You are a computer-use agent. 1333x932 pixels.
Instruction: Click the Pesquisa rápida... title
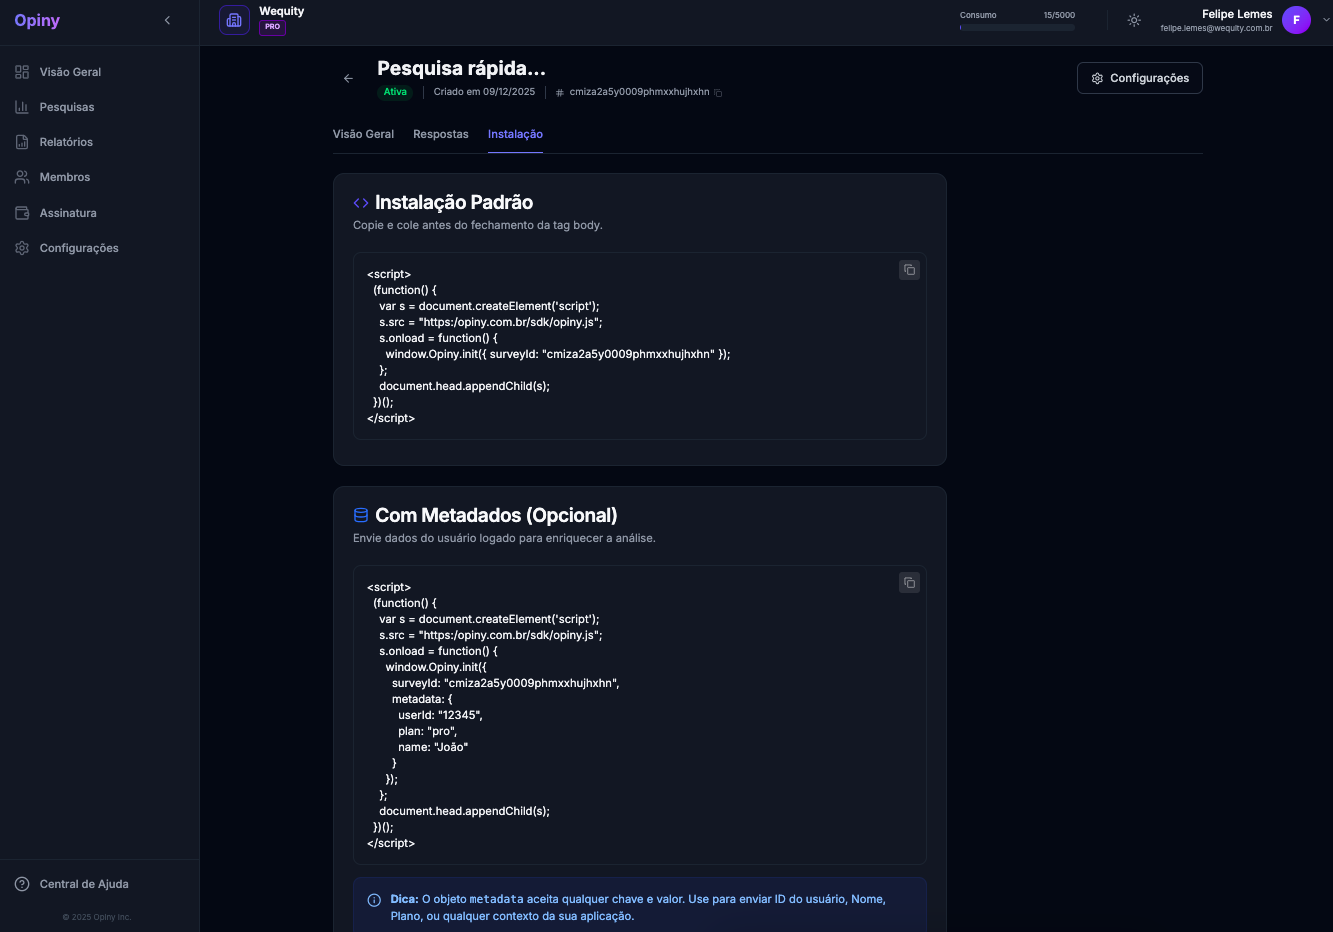[x=461, y=68]
